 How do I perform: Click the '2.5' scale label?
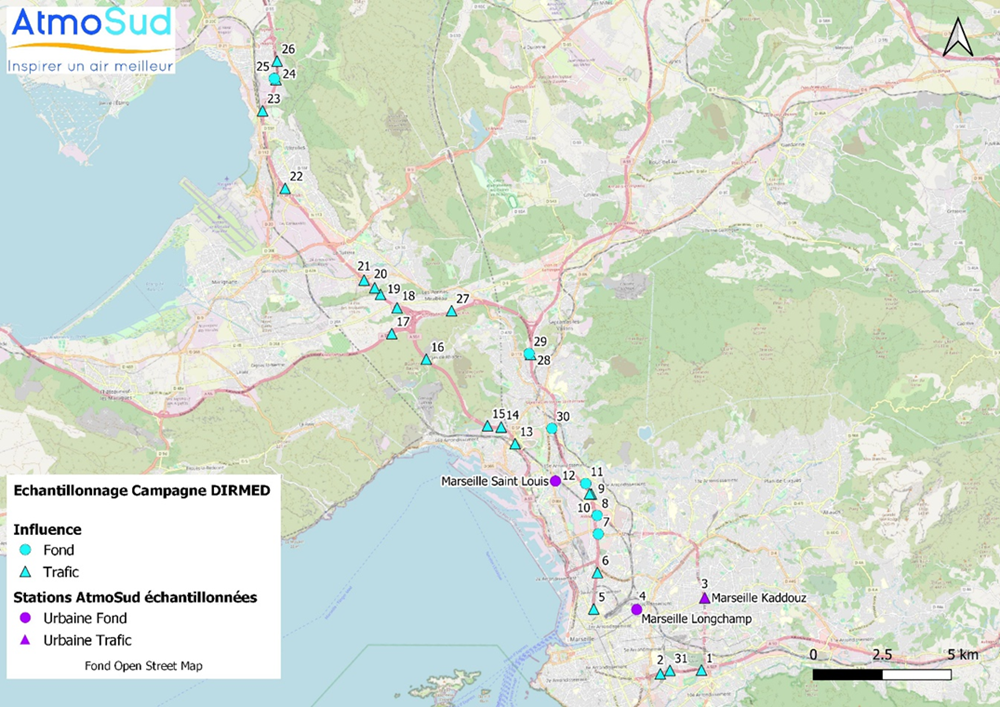(882, 655)
